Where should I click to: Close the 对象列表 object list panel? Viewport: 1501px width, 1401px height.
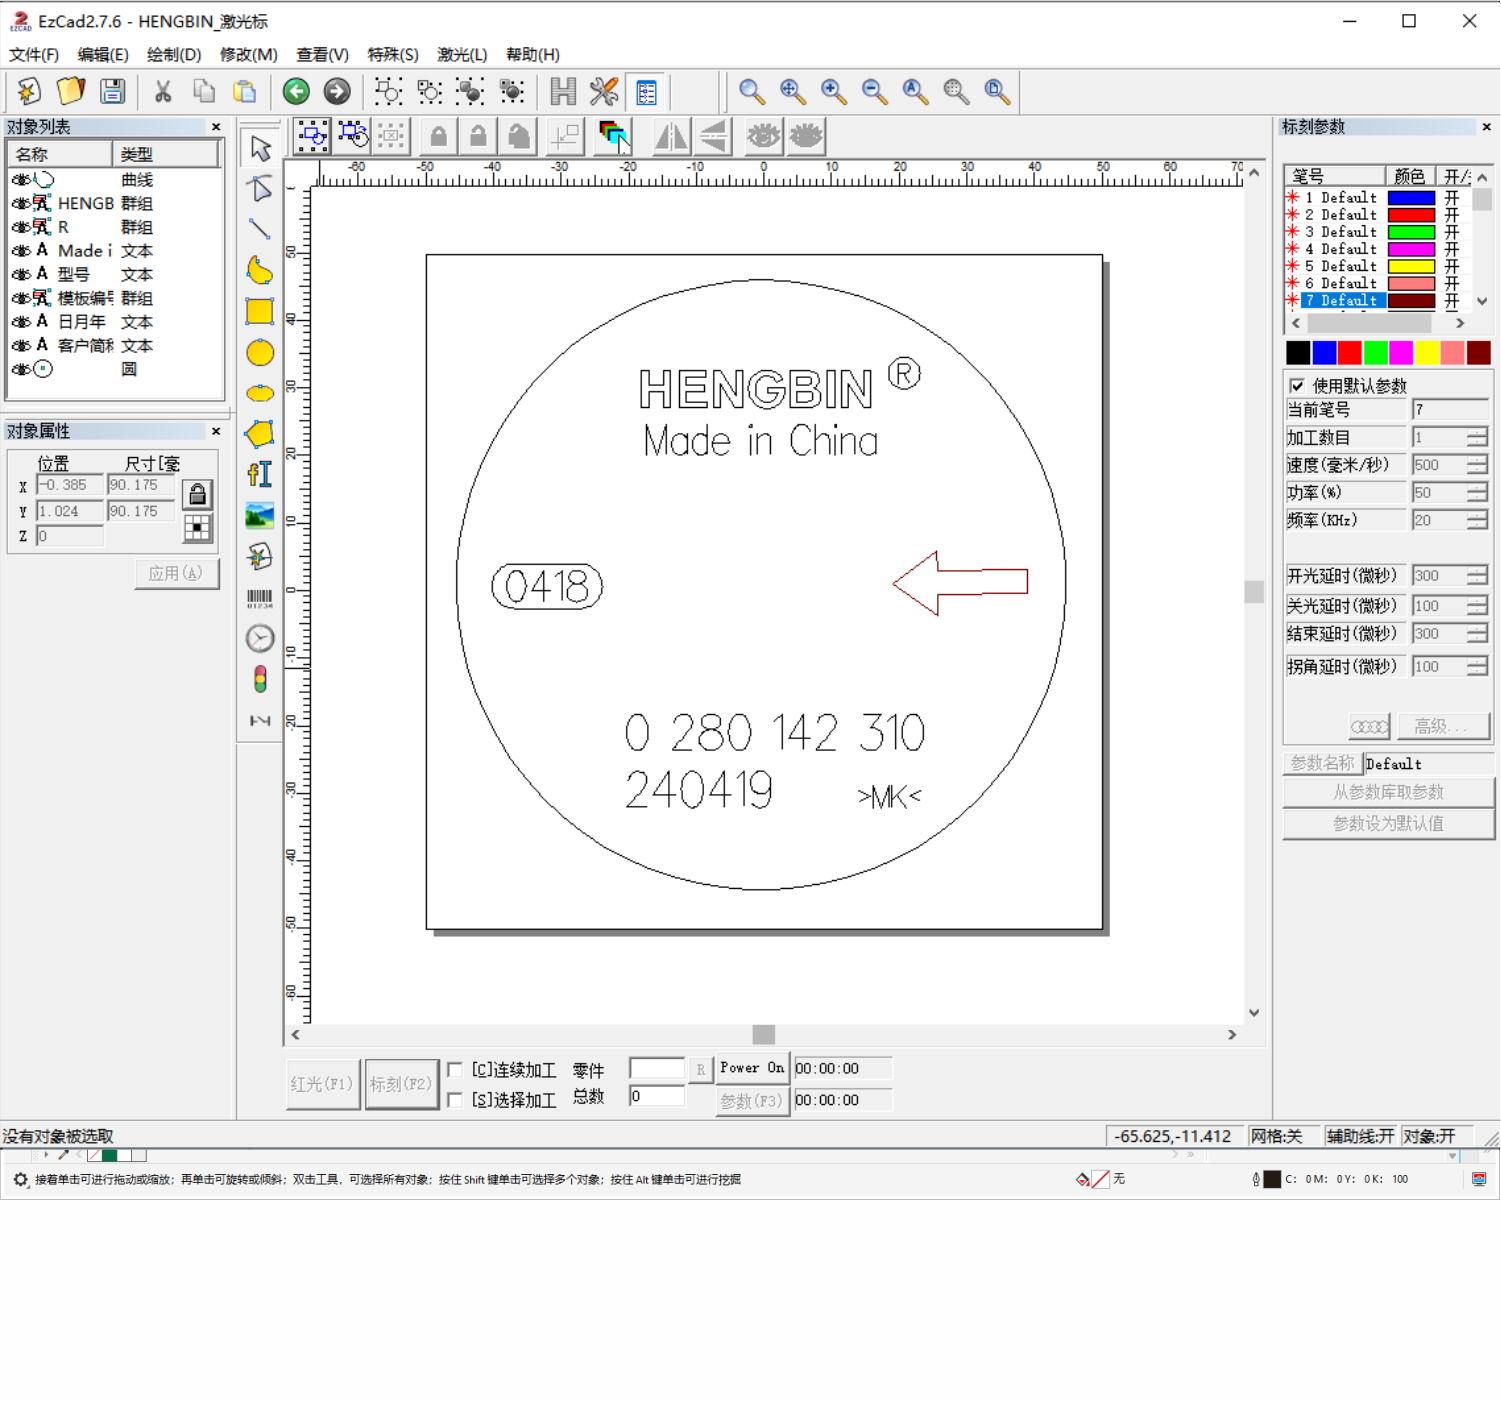click(216, 127)
